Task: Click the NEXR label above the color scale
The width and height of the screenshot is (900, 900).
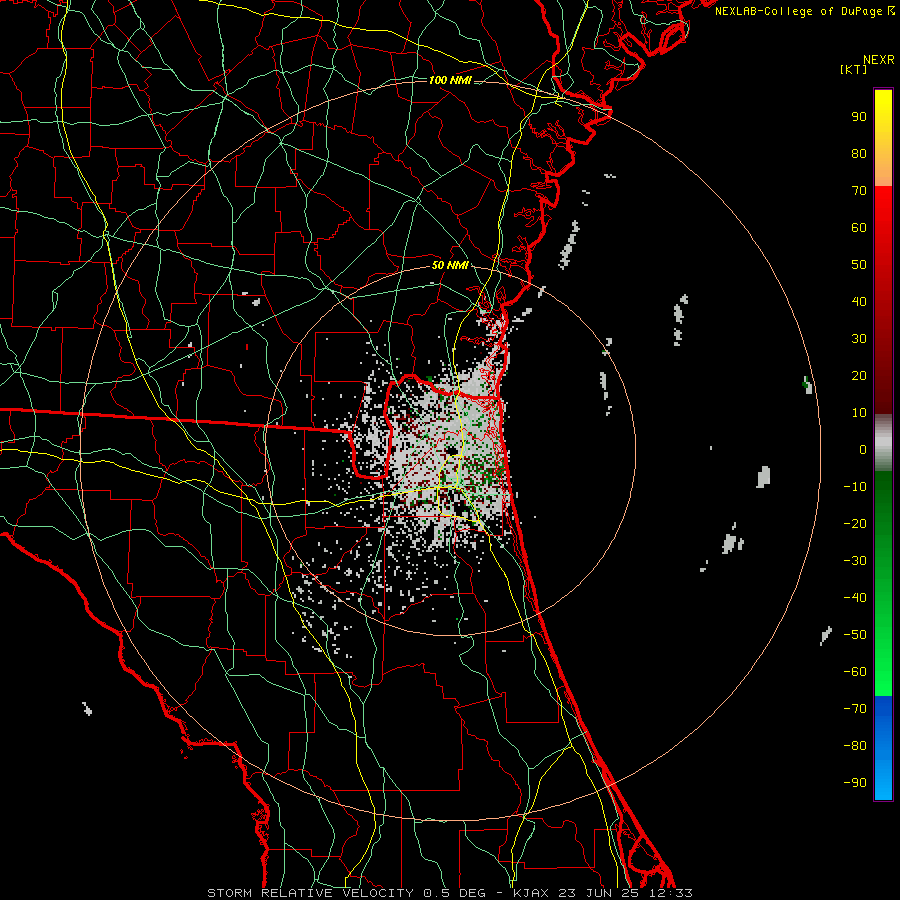Action: [x=878, y=60]
